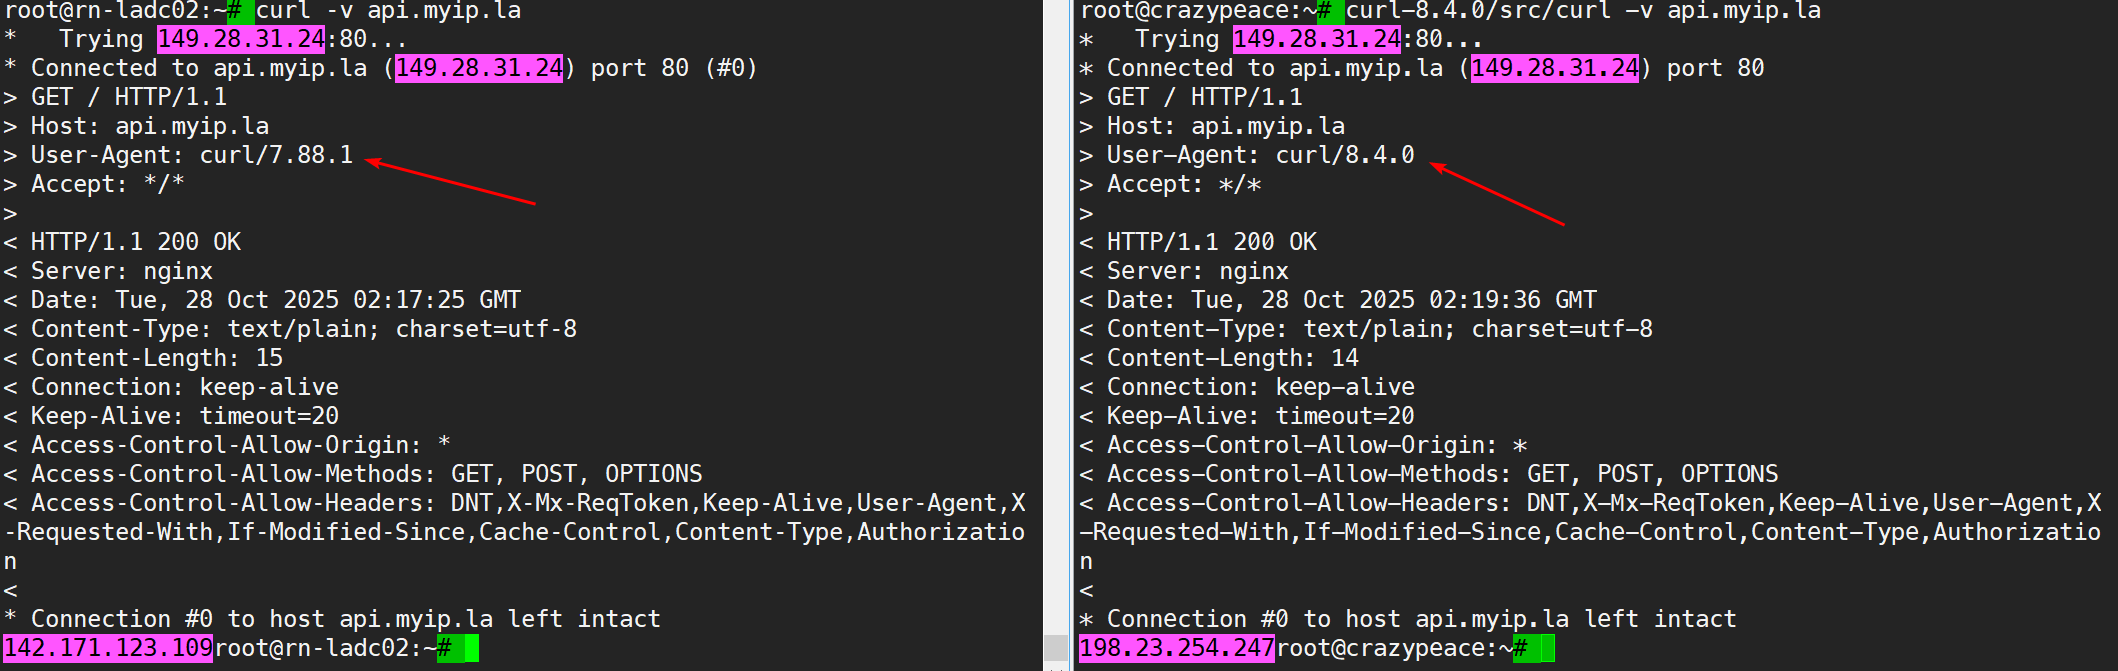
Task: Click the red arrow pointing at curl/8.4.0
Action: tap(1496, 194)
